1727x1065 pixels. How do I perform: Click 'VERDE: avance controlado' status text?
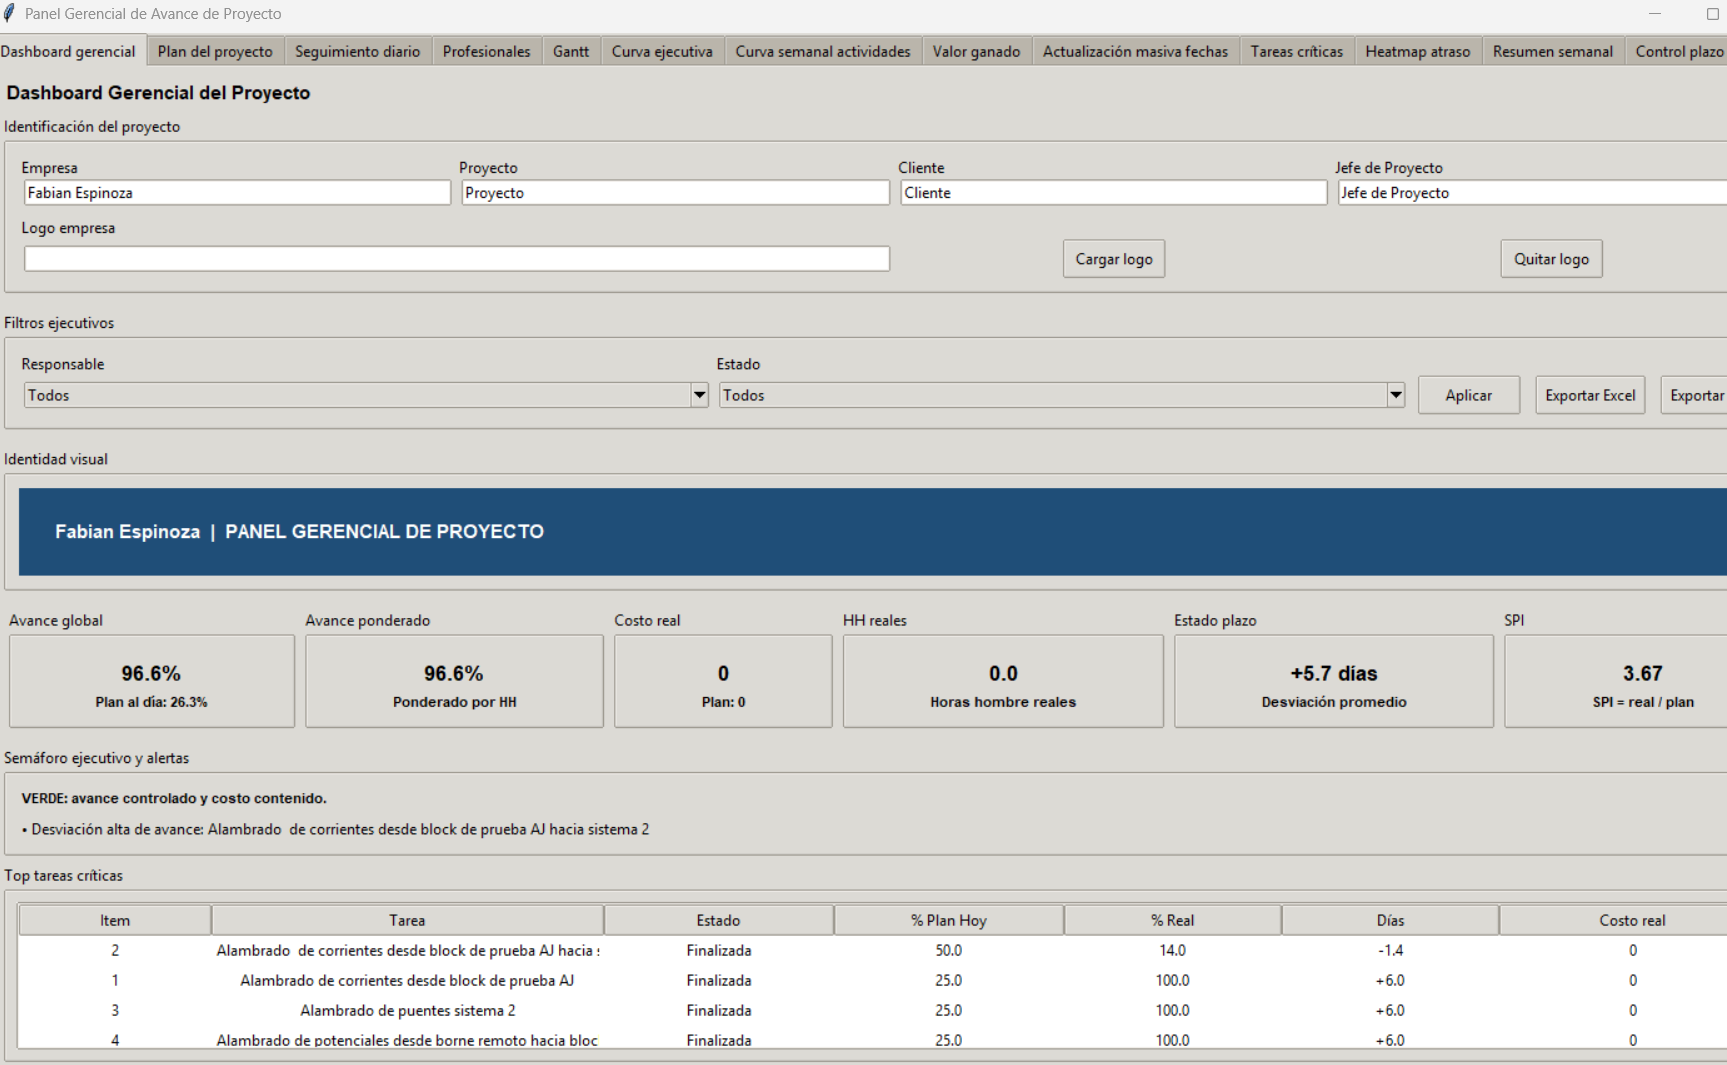[x=174, y=798]
